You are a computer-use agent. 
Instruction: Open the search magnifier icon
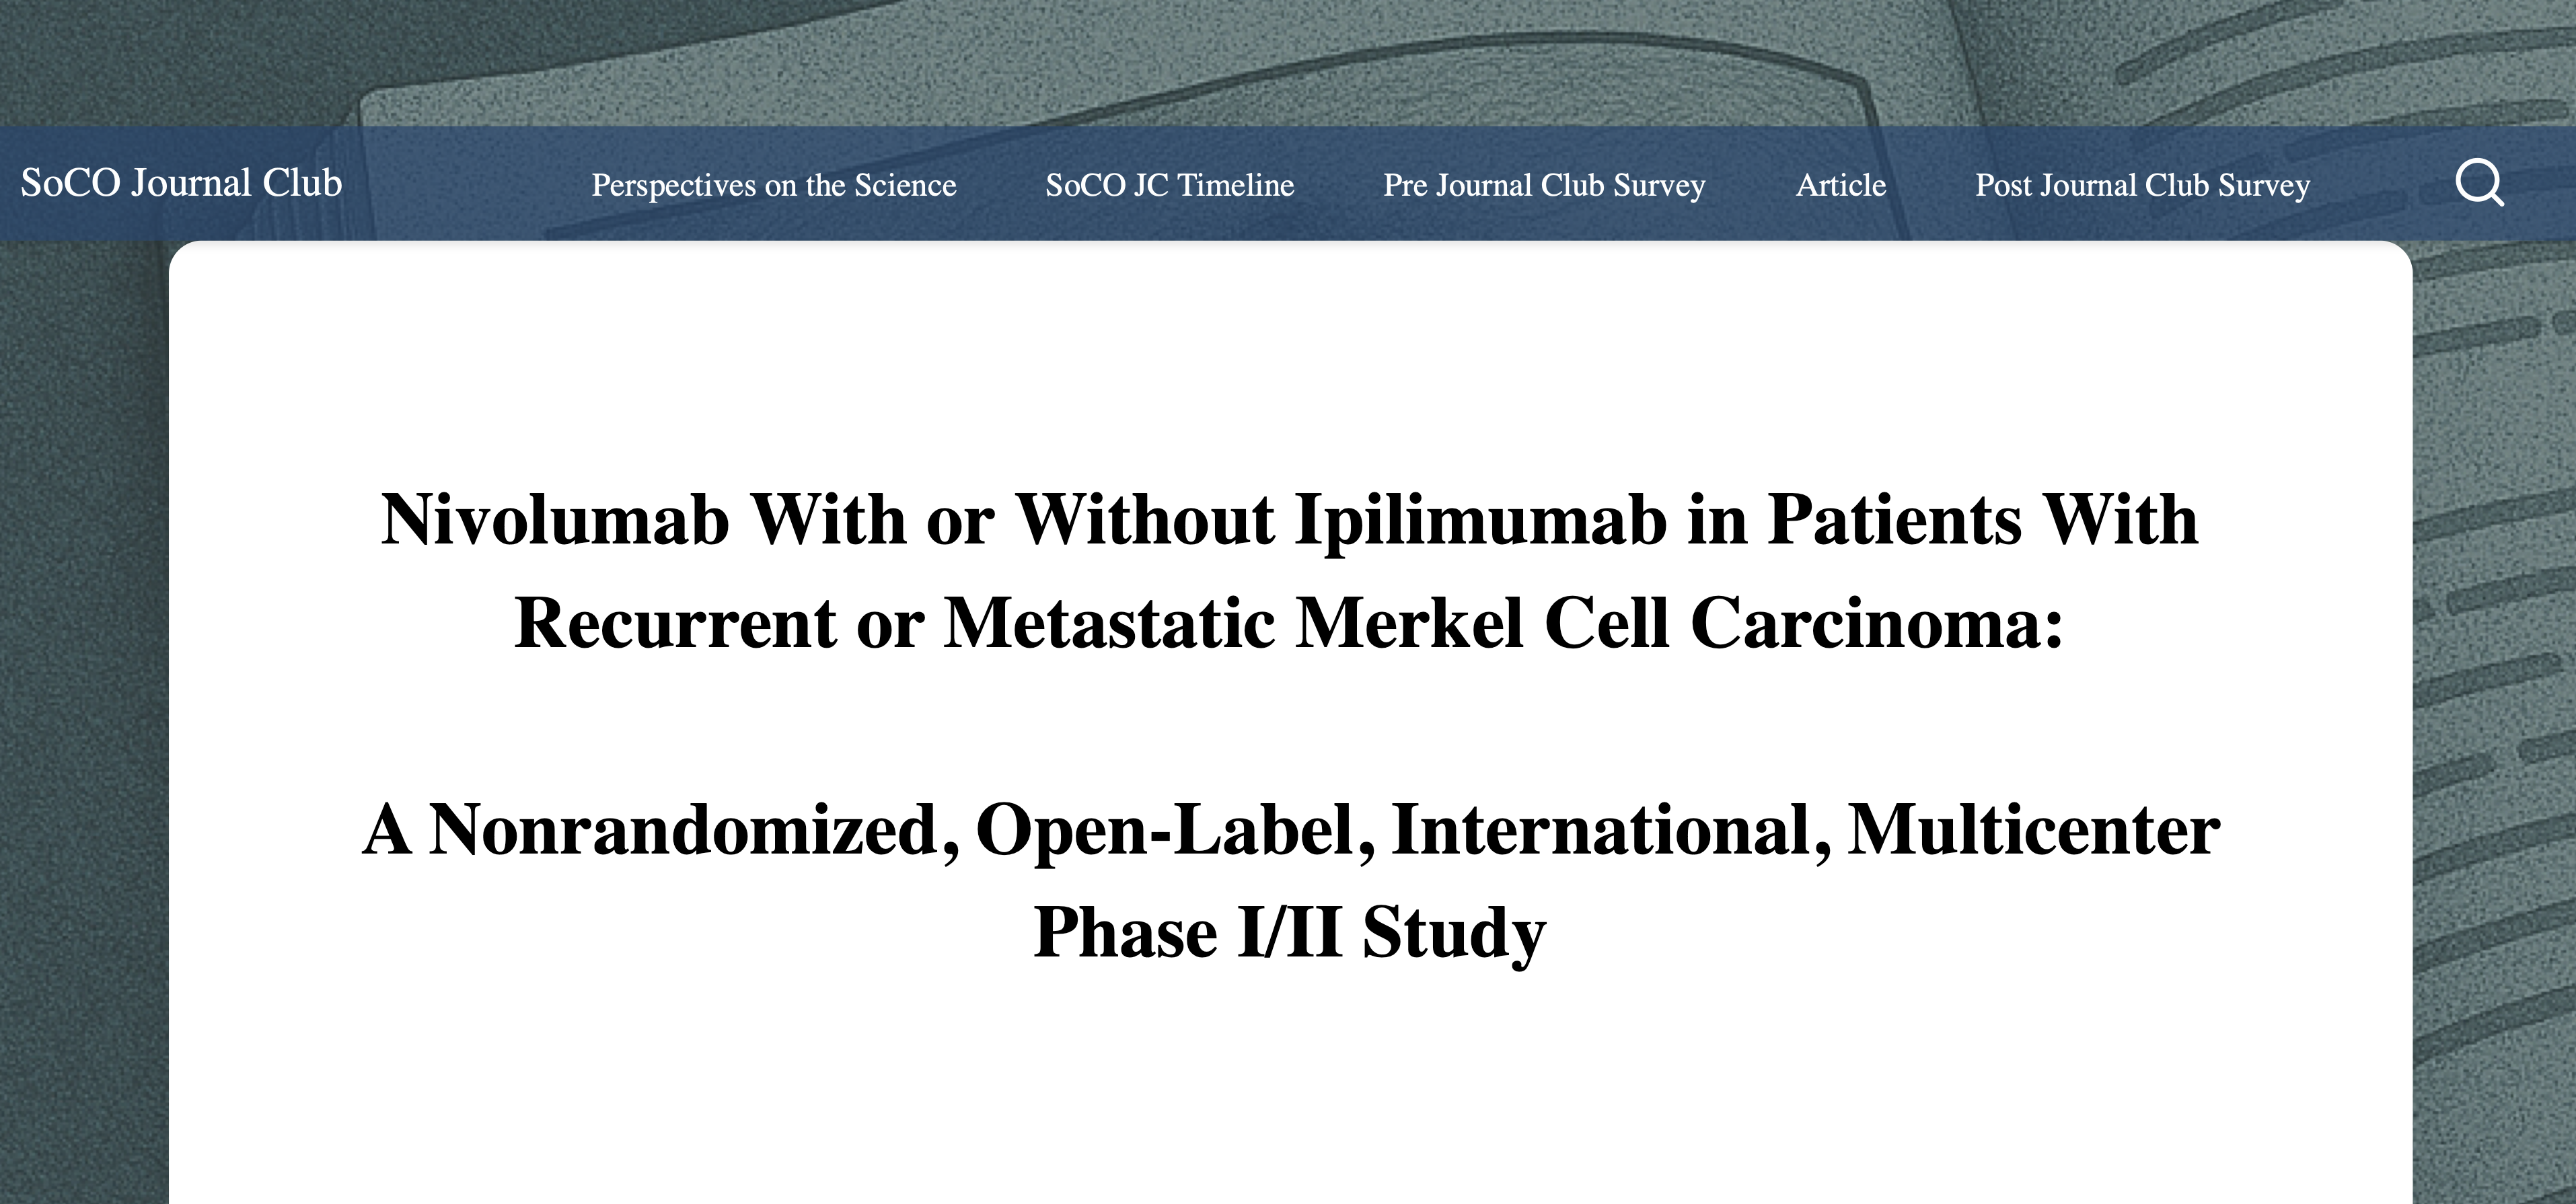coord(2480,183)
